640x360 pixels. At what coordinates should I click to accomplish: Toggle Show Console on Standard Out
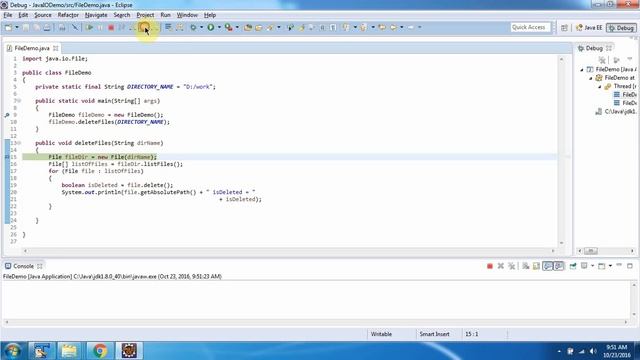[548, 266]
